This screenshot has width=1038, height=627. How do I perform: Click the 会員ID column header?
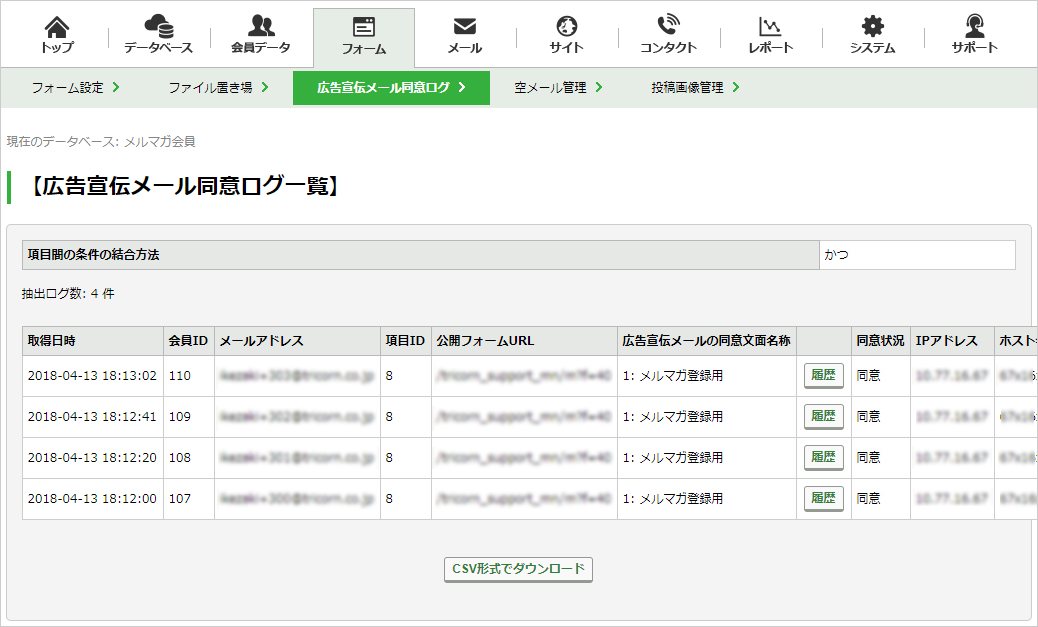click(x=189, y=341)
